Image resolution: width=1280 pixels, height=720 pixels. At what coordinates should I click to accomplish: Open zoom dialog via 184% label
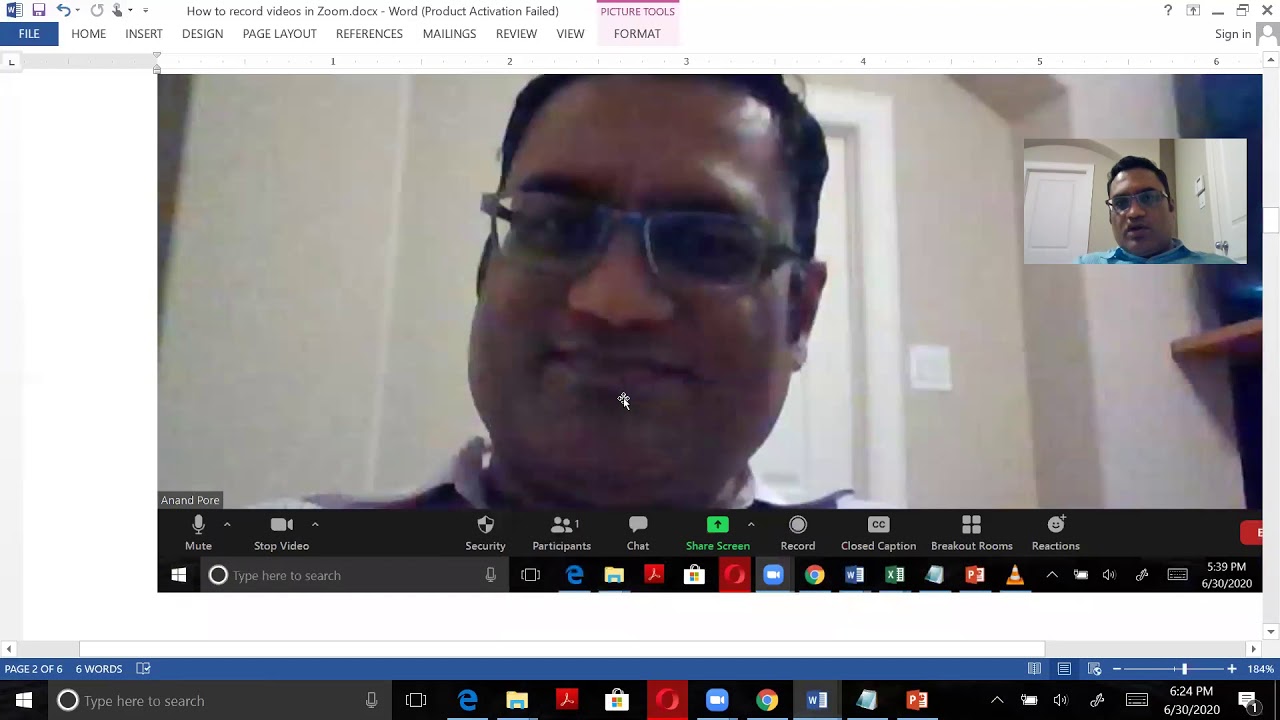coord(1260,669)
